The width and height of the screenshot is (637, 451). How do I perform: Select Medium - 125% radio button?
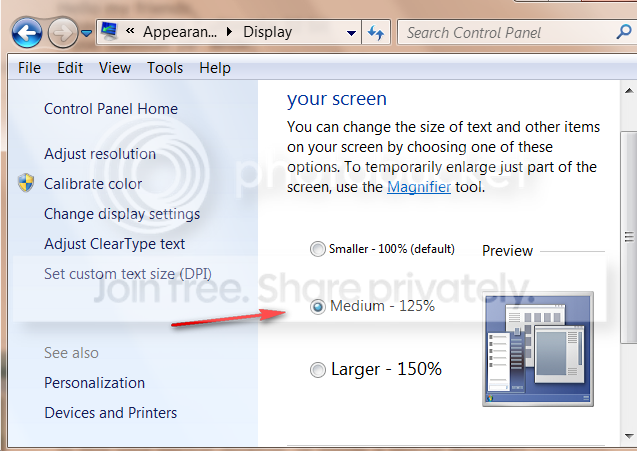click(318, 306)
